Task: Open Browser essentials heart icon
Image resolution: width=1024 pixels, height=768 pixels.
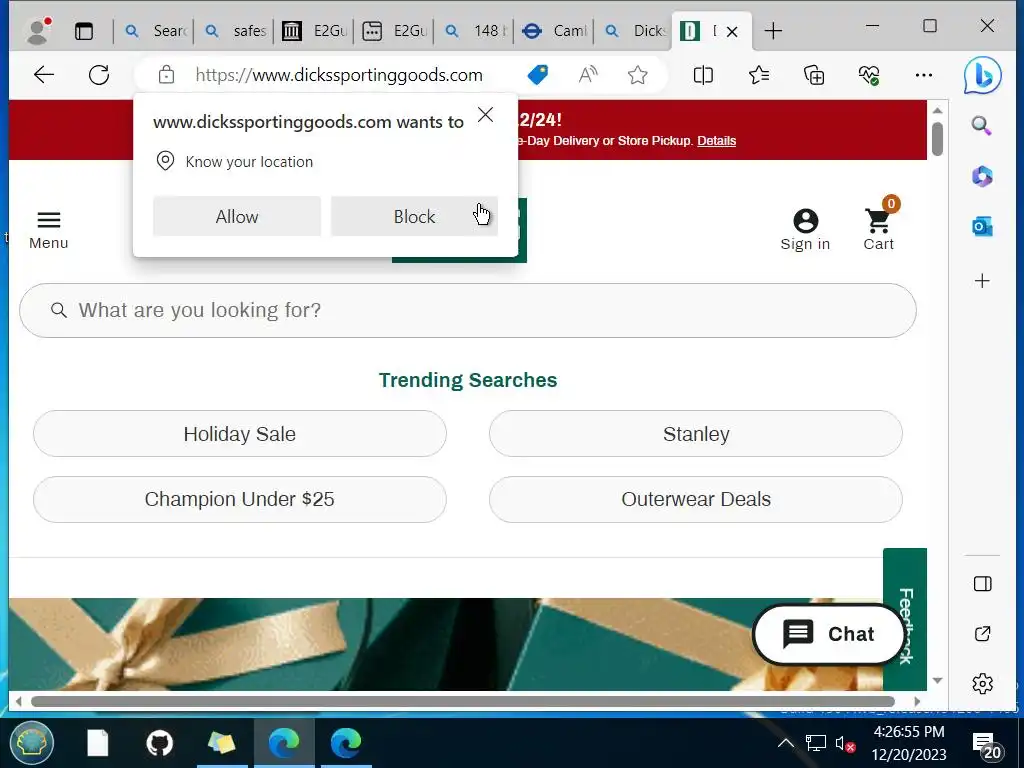Action: point(869,75)
